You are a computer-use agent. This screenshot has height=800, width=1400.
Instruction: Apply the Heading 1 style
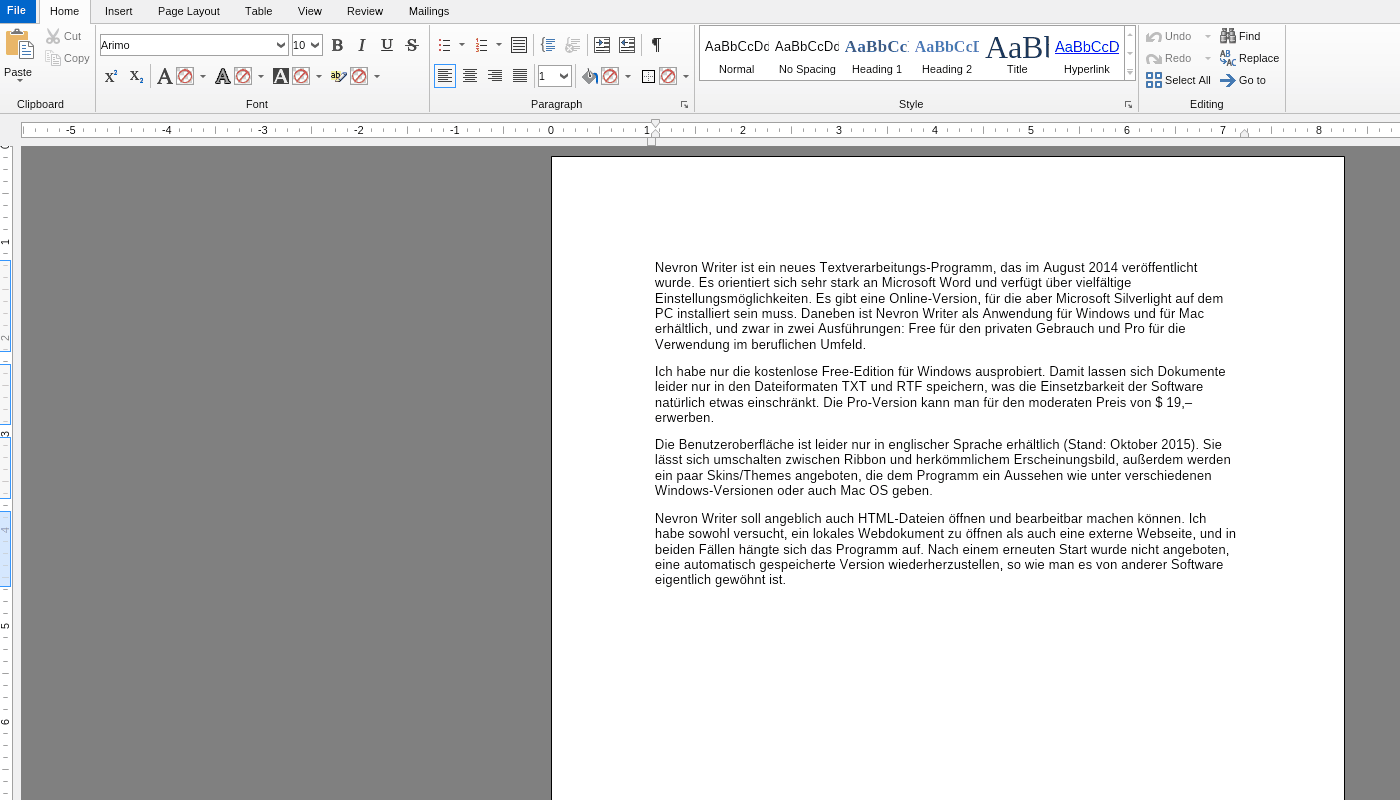pyautogui.click(x=877, y=53)
